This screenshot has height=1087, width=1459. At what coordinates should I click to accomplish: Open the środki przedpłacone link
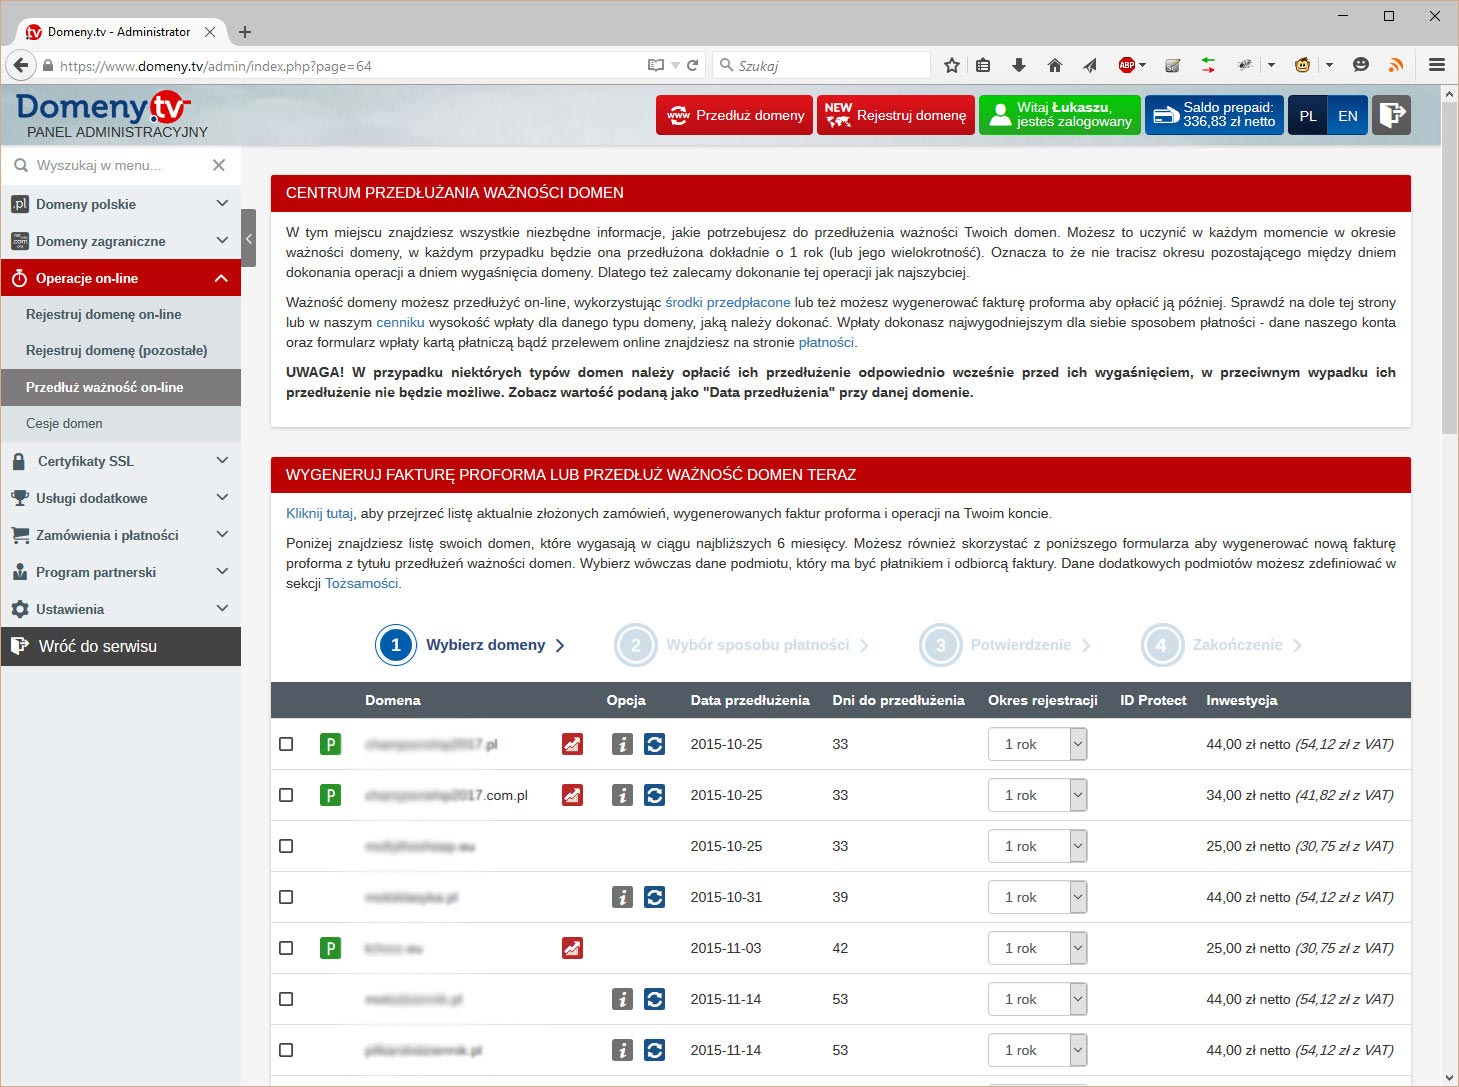tap(727, 302)
